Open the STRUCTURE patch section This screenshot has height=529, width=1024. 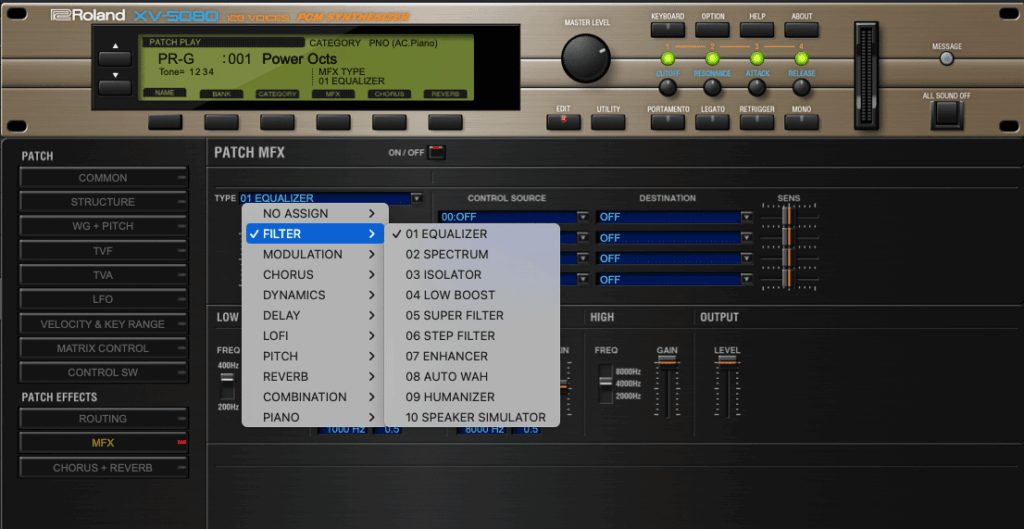(x=103, y=202)
